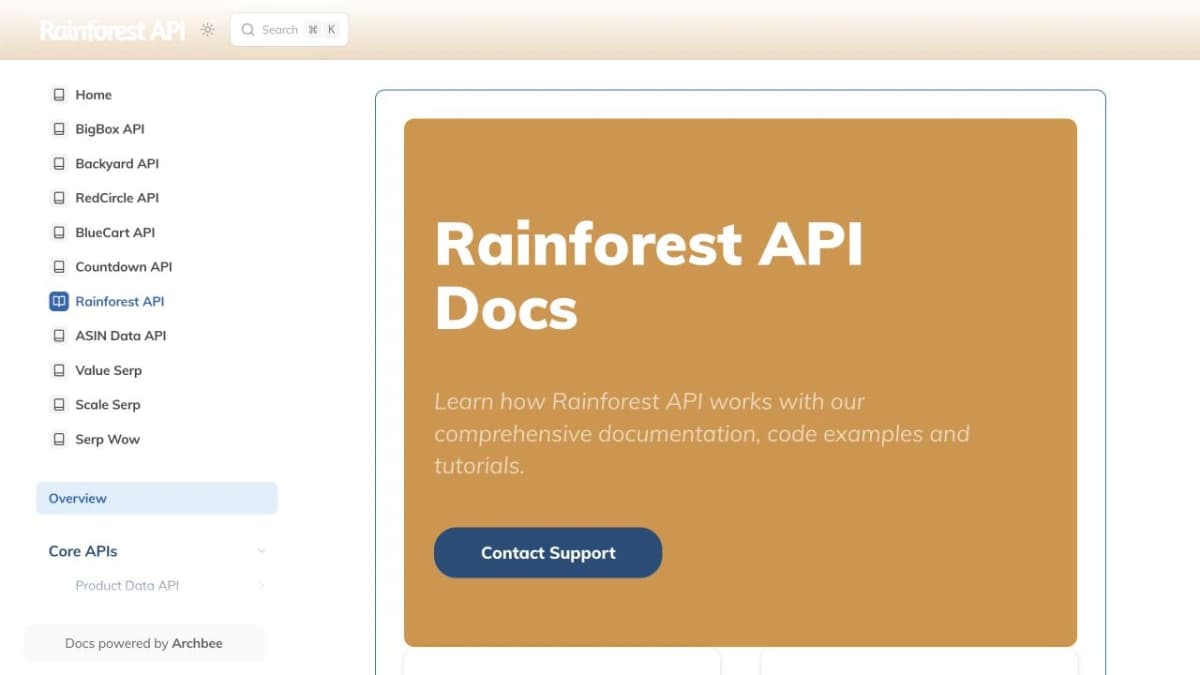The height and width of the screenshot is (675, 1200).
Task: Expand the Product Data API arrow
Action: (x=262, y=586)
